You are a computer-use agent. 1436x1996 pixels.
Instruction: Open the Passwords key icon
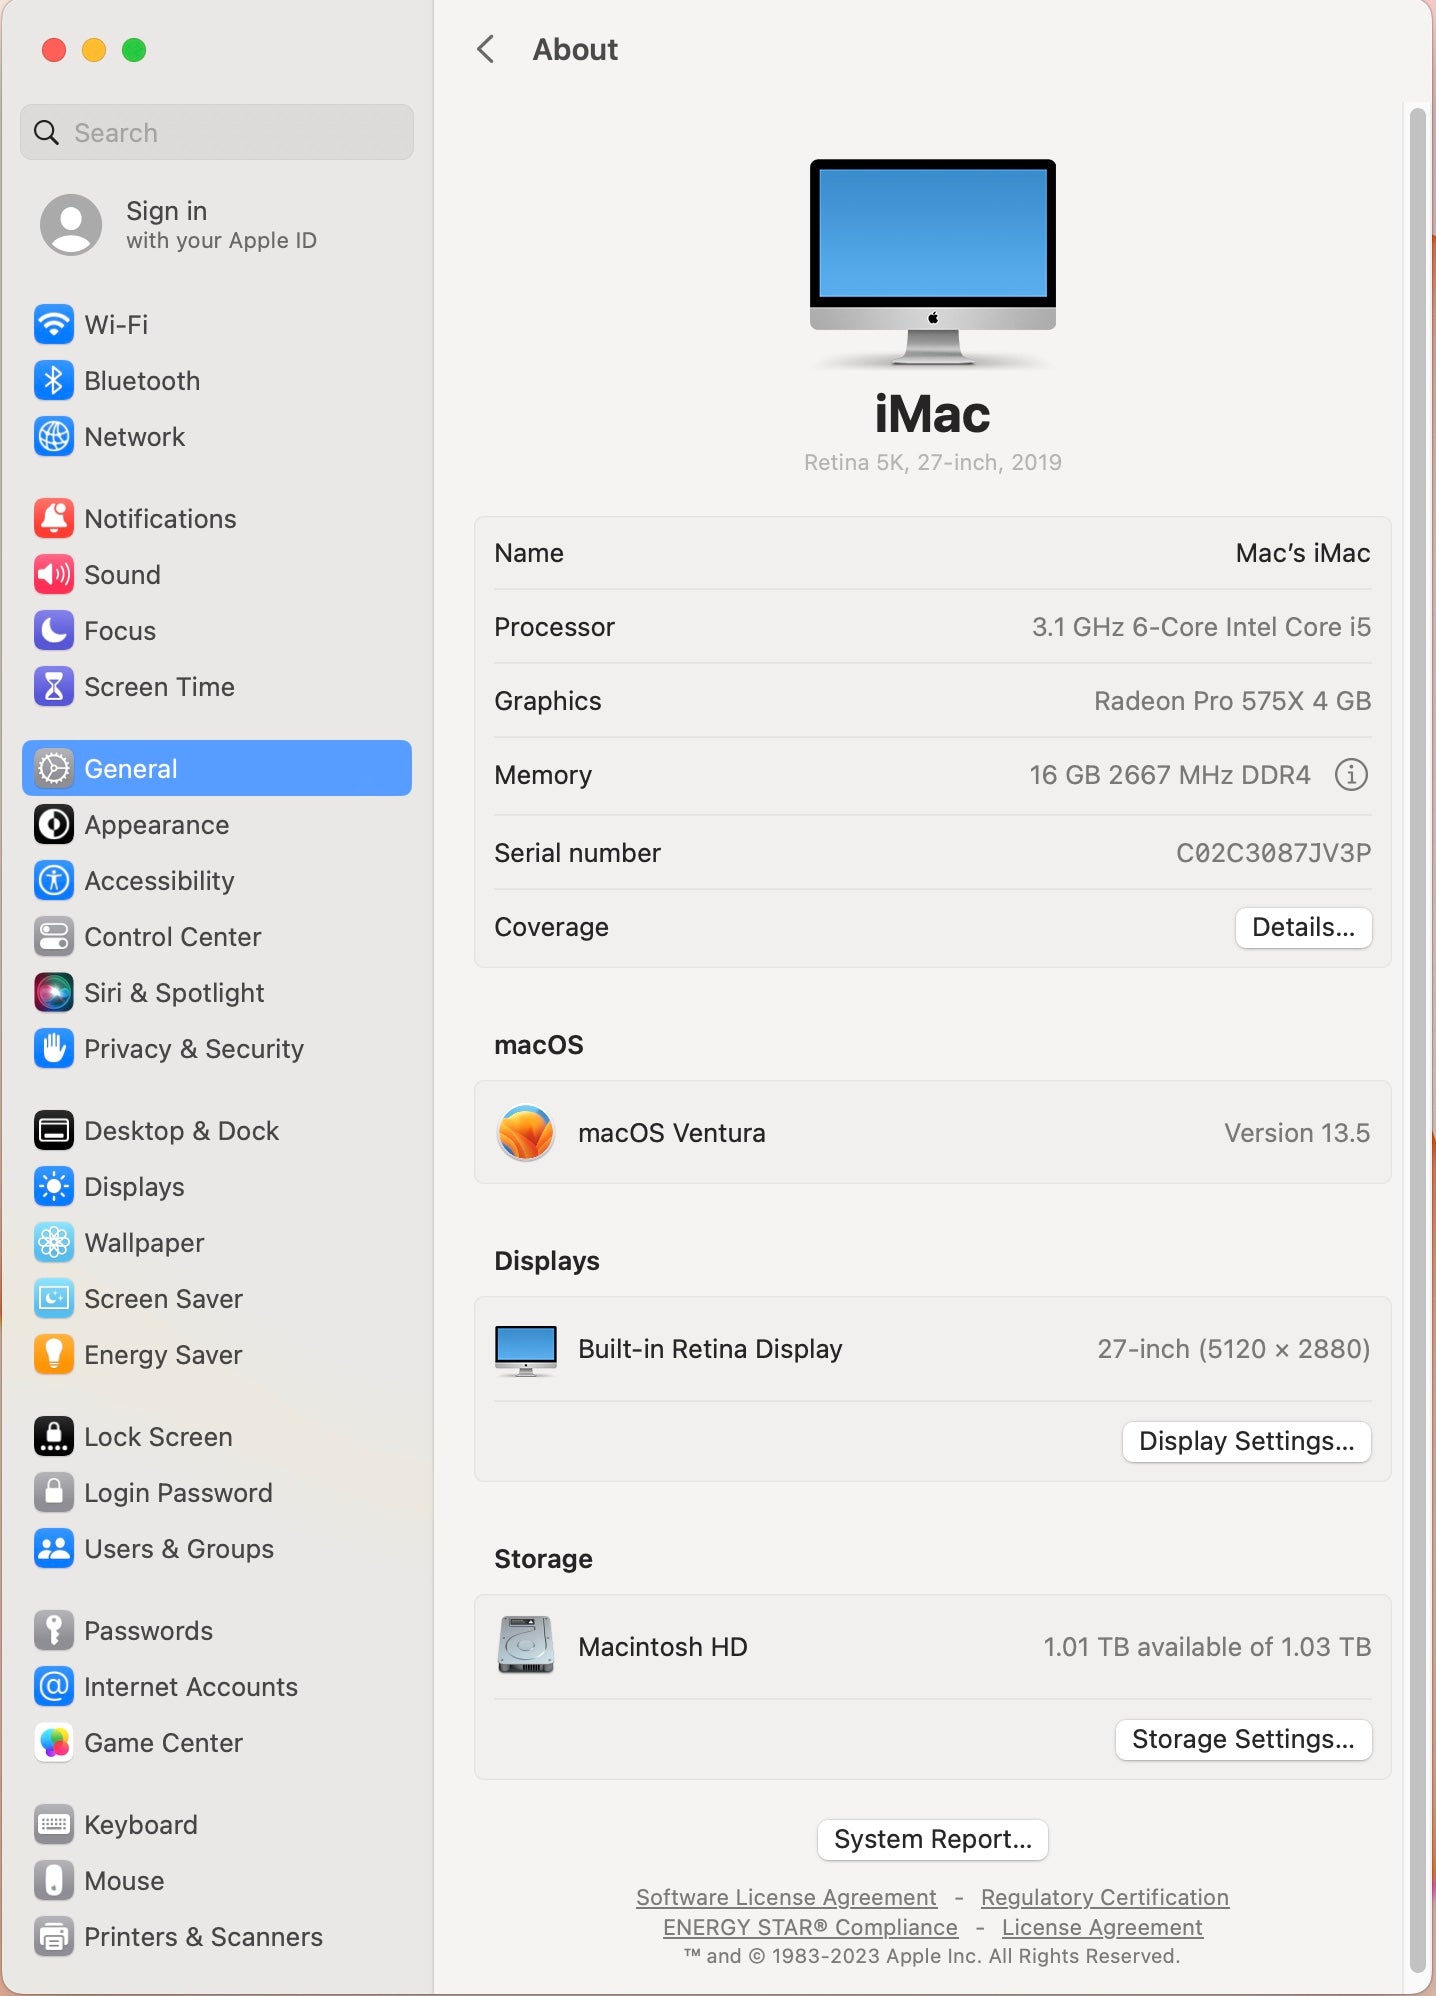point(54,1630)
